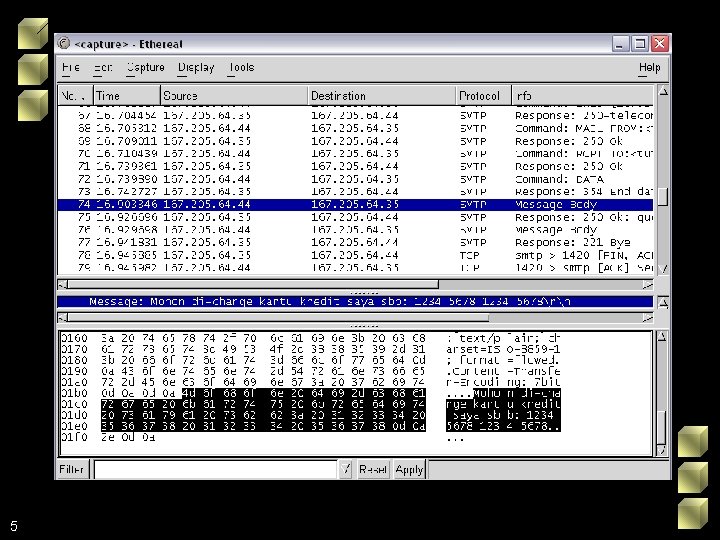Image resolution: width=720 pixels, height=540 pixels.
Task: Focus the display filter text field
Action: [x=216, y=469]
